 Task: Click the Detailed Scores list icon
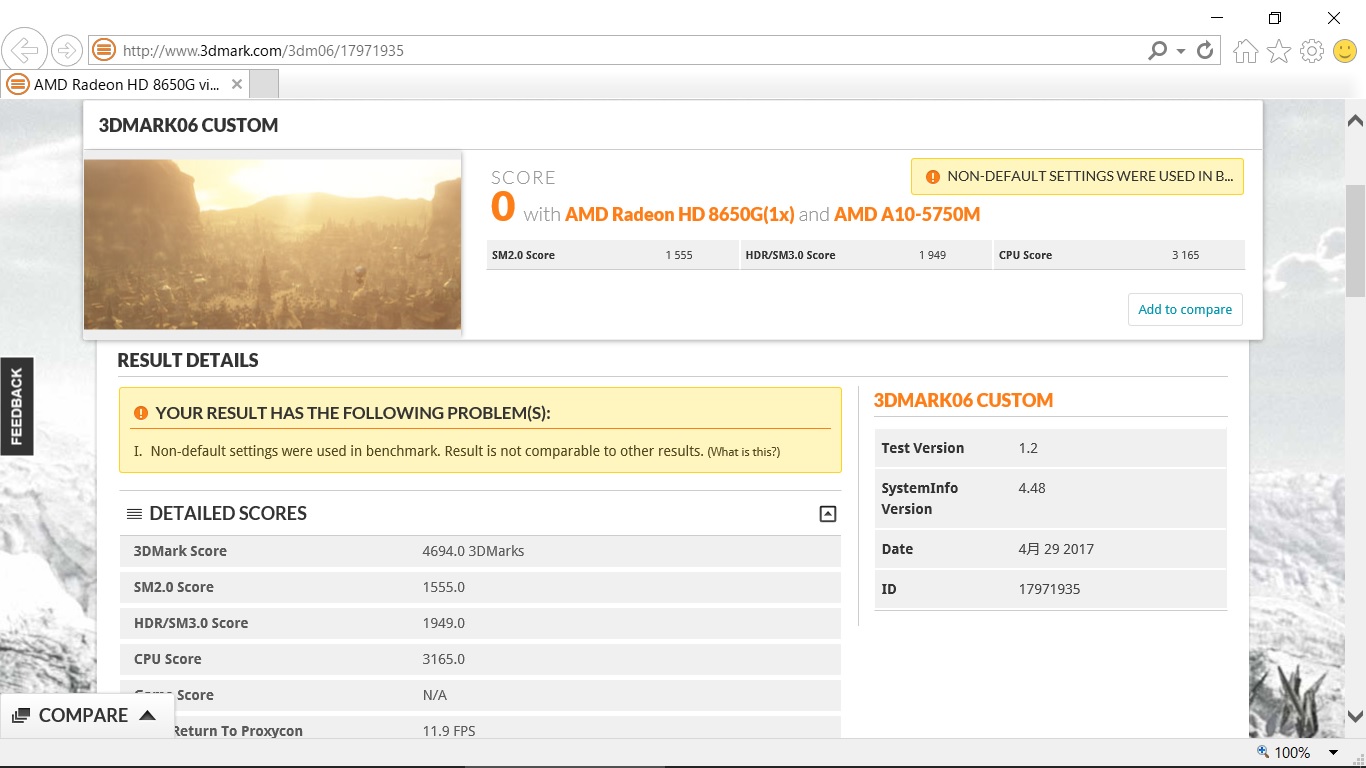click(134, 514)
